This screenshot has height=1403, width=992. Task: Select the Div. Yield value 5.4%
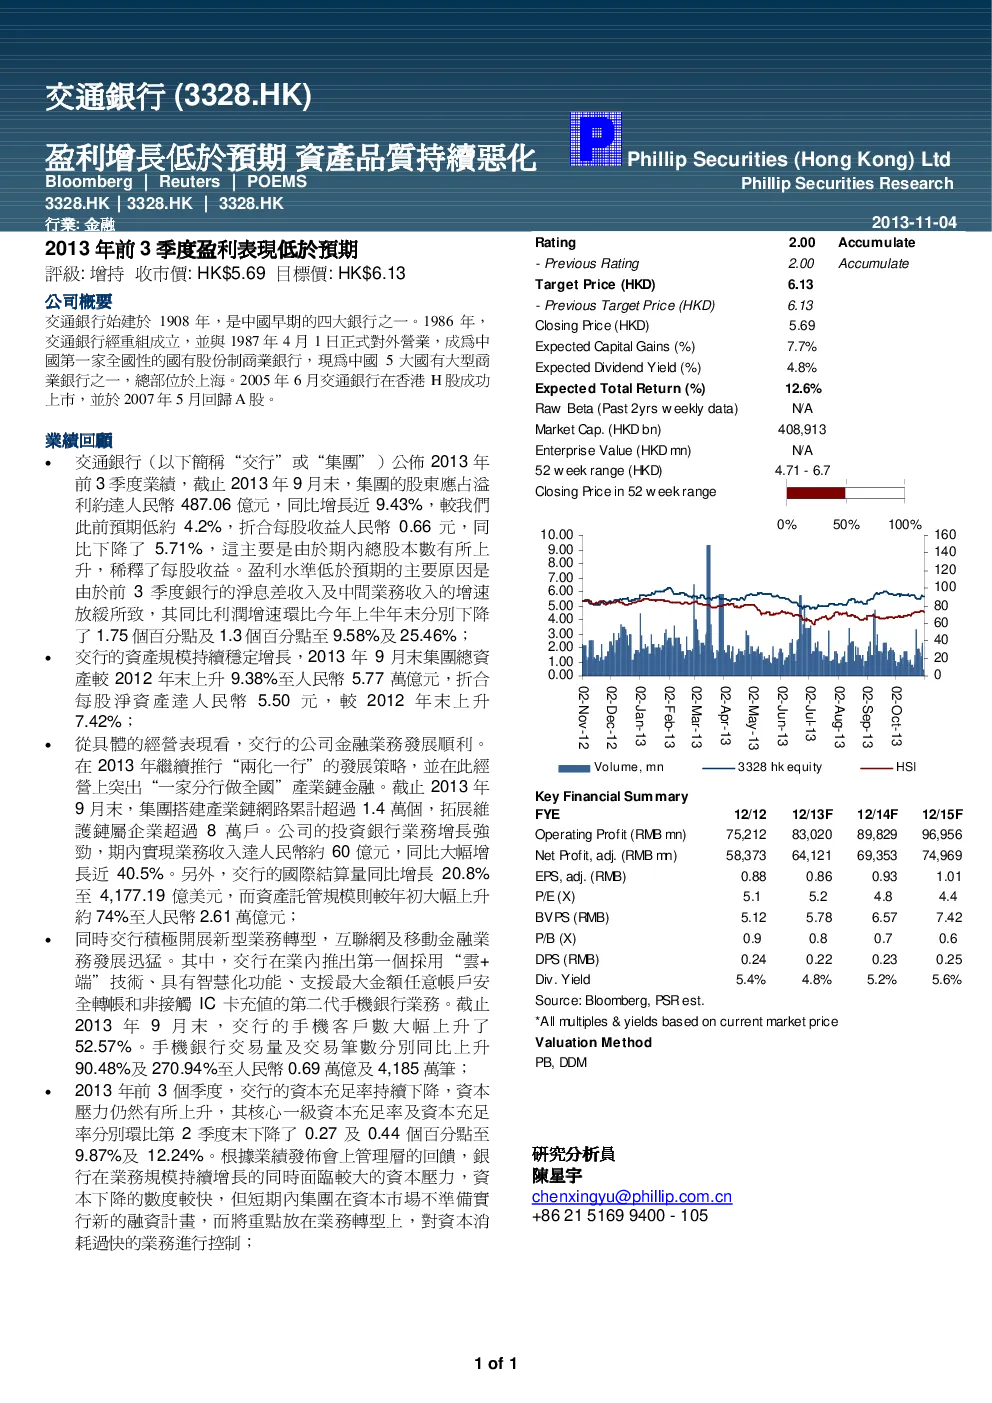(751, 980)
